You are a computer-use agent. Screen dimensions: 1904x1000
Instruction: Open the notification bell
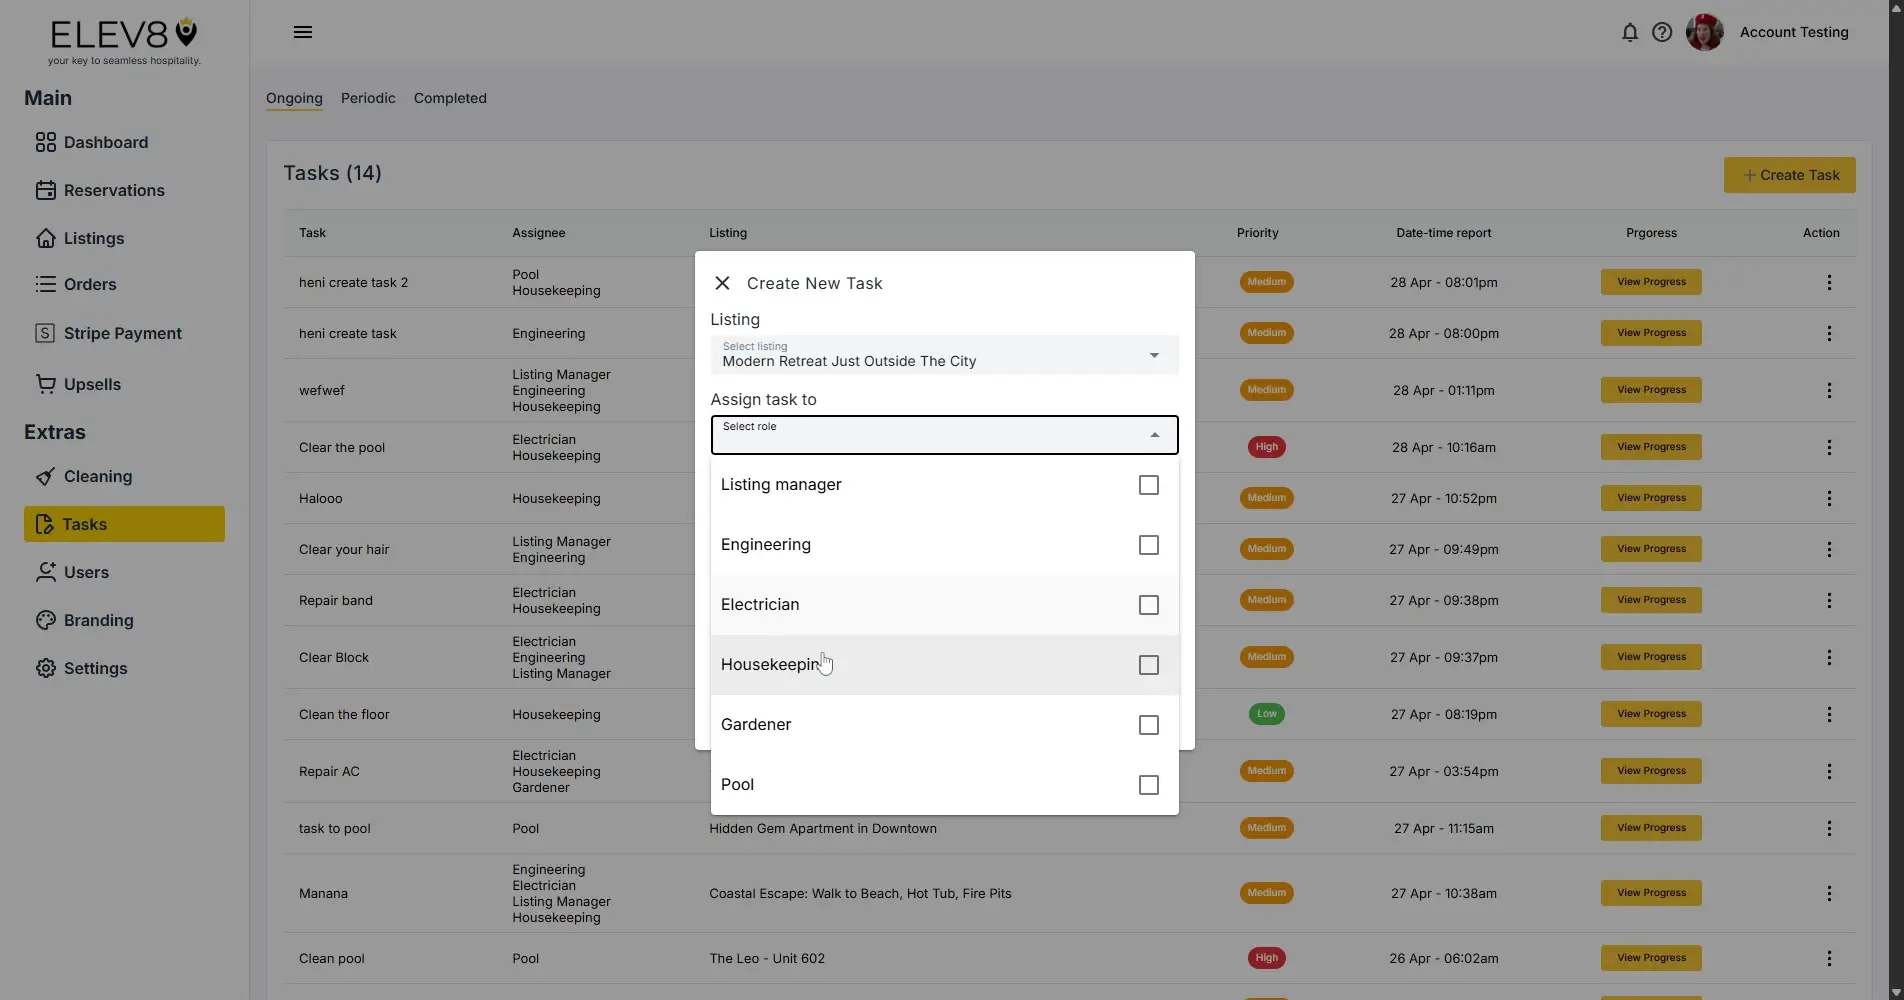(x=1629, y=32)
